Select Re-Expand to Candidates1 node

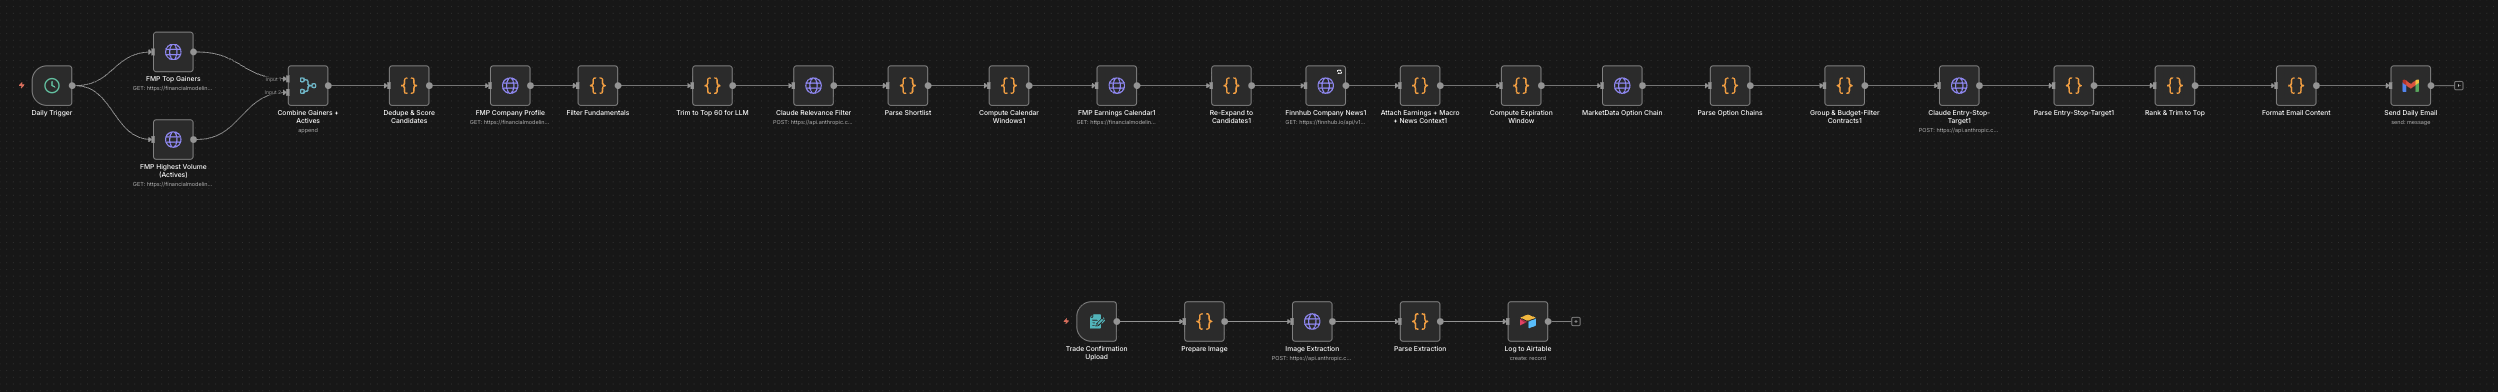(x=1231, y=86)
